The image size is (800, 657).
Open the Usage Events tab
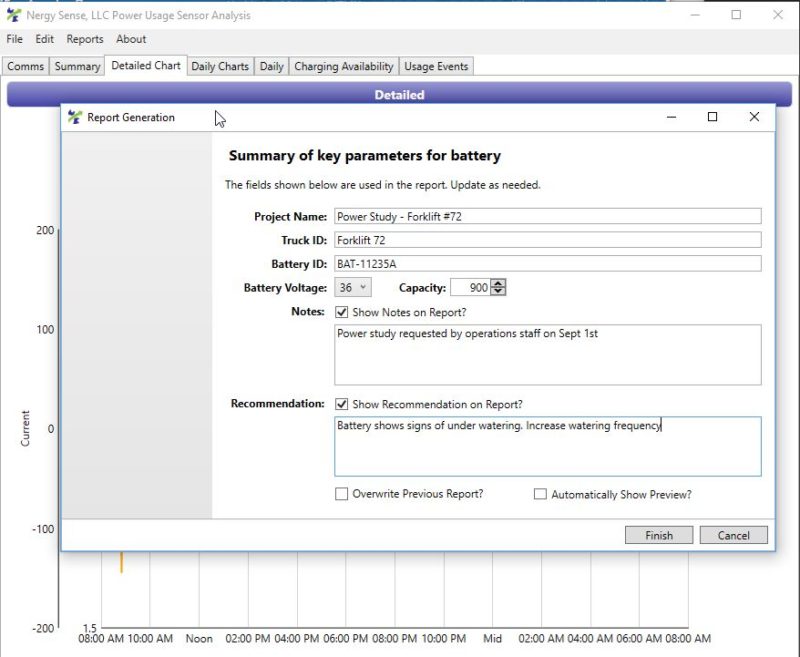[x=436, y=66]
